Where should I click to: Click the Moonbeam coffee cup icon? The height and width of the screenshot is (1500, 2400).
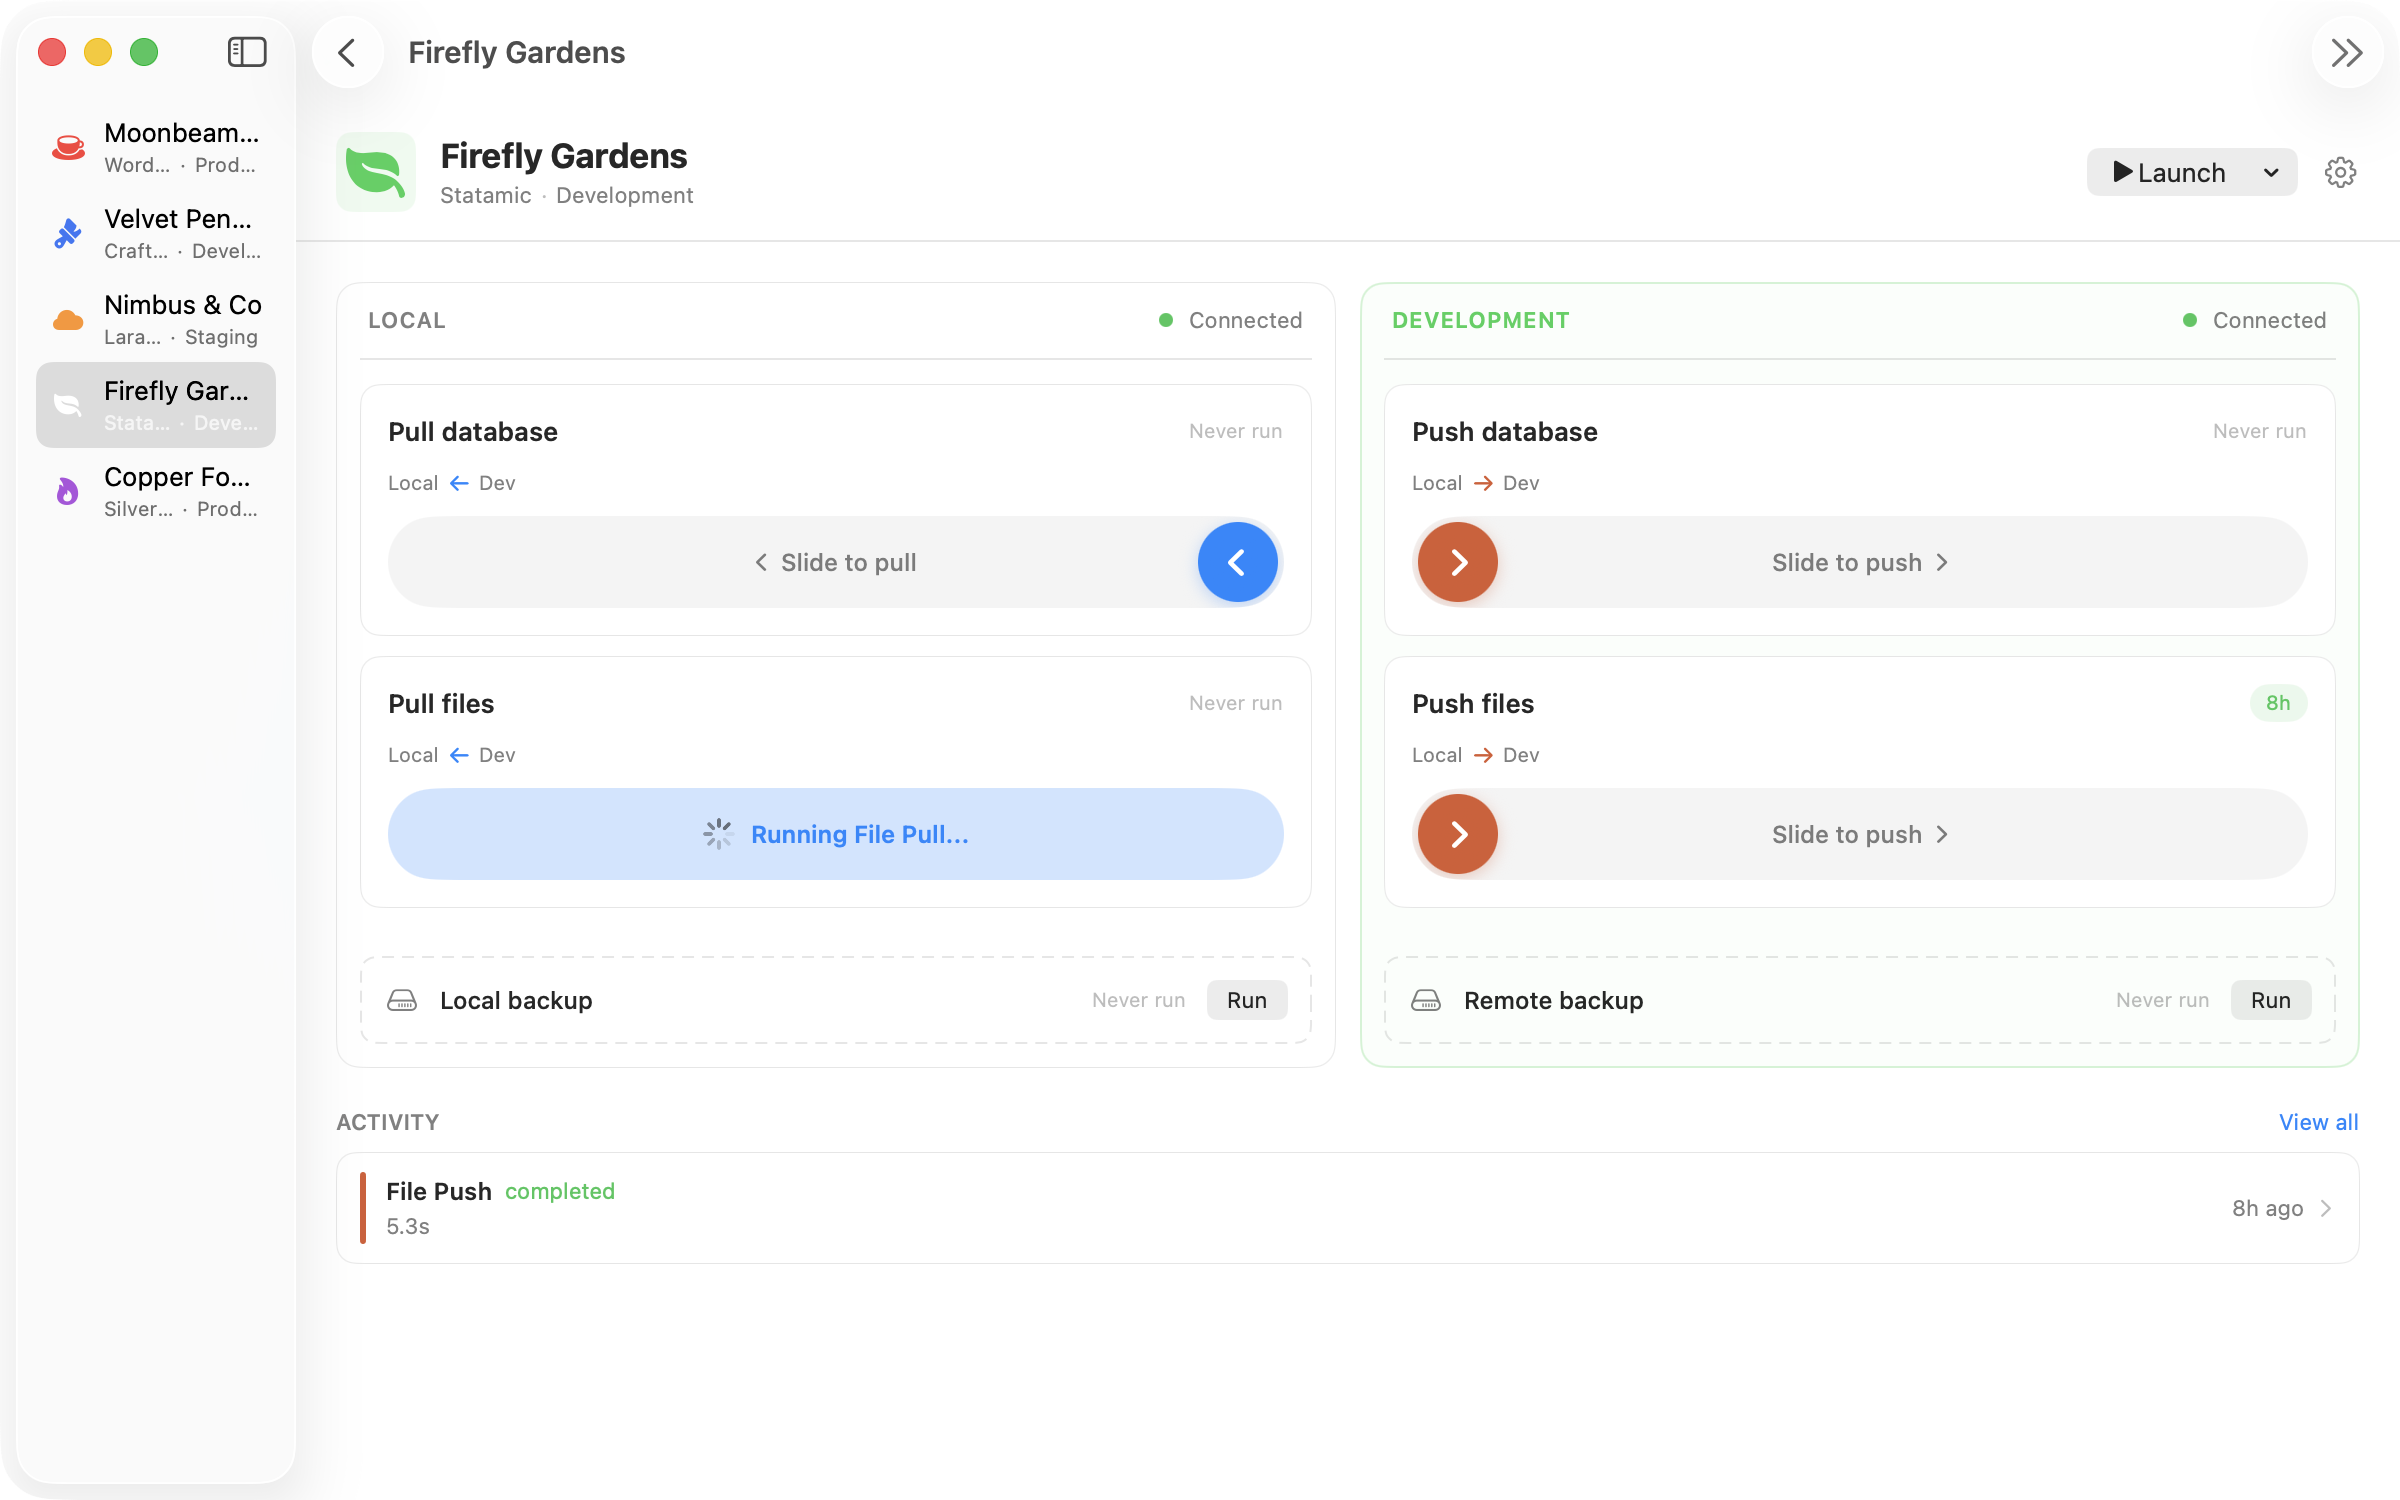[x=68, y=147]
